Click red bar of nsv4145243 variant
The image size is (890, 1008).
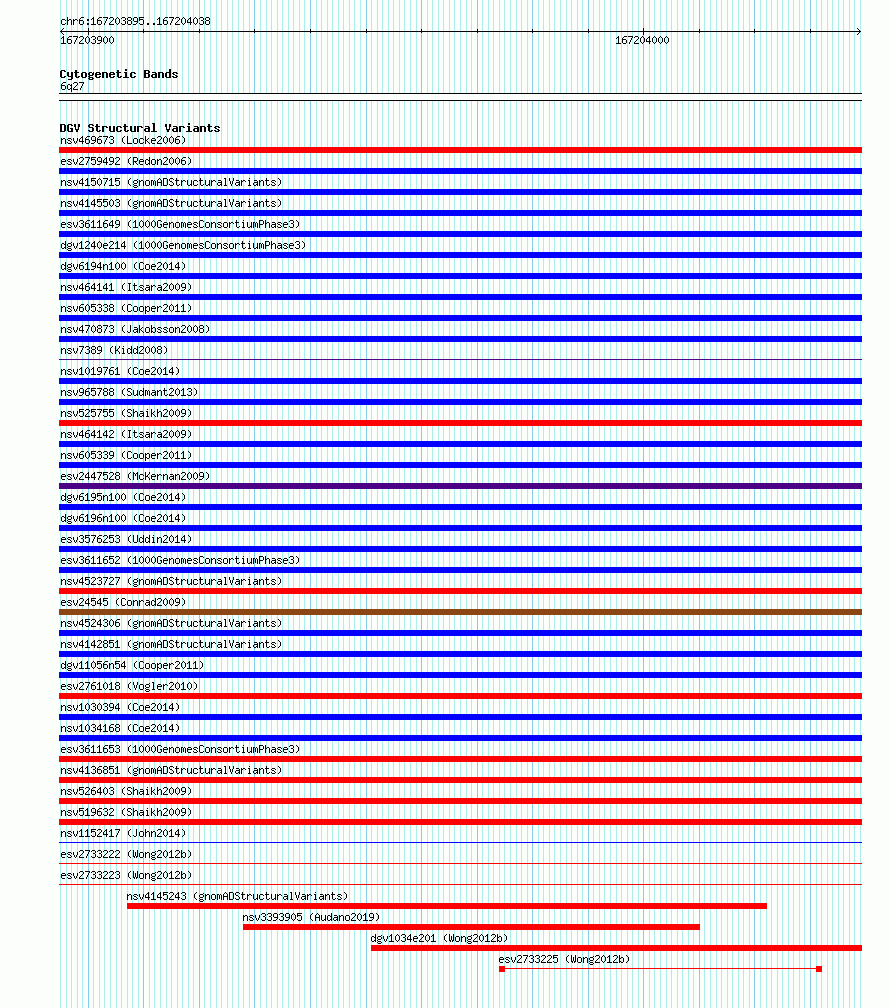(447, 906)
